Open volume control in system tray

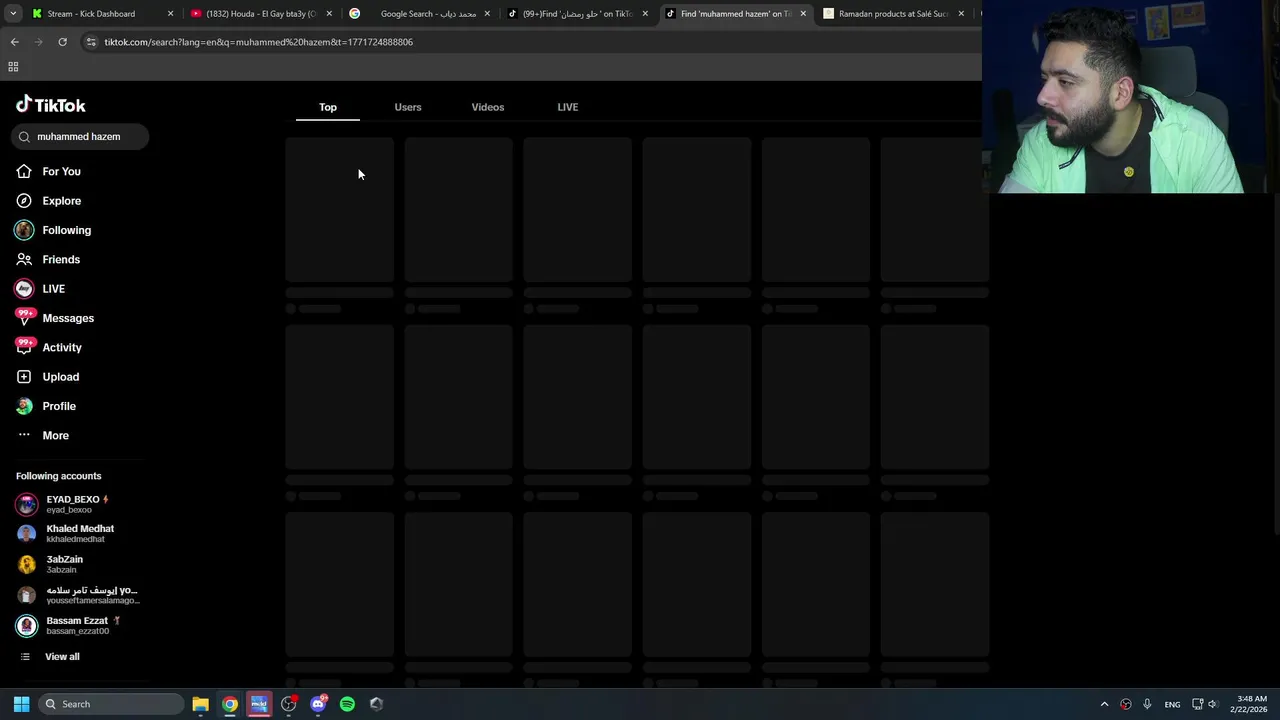1213,704
